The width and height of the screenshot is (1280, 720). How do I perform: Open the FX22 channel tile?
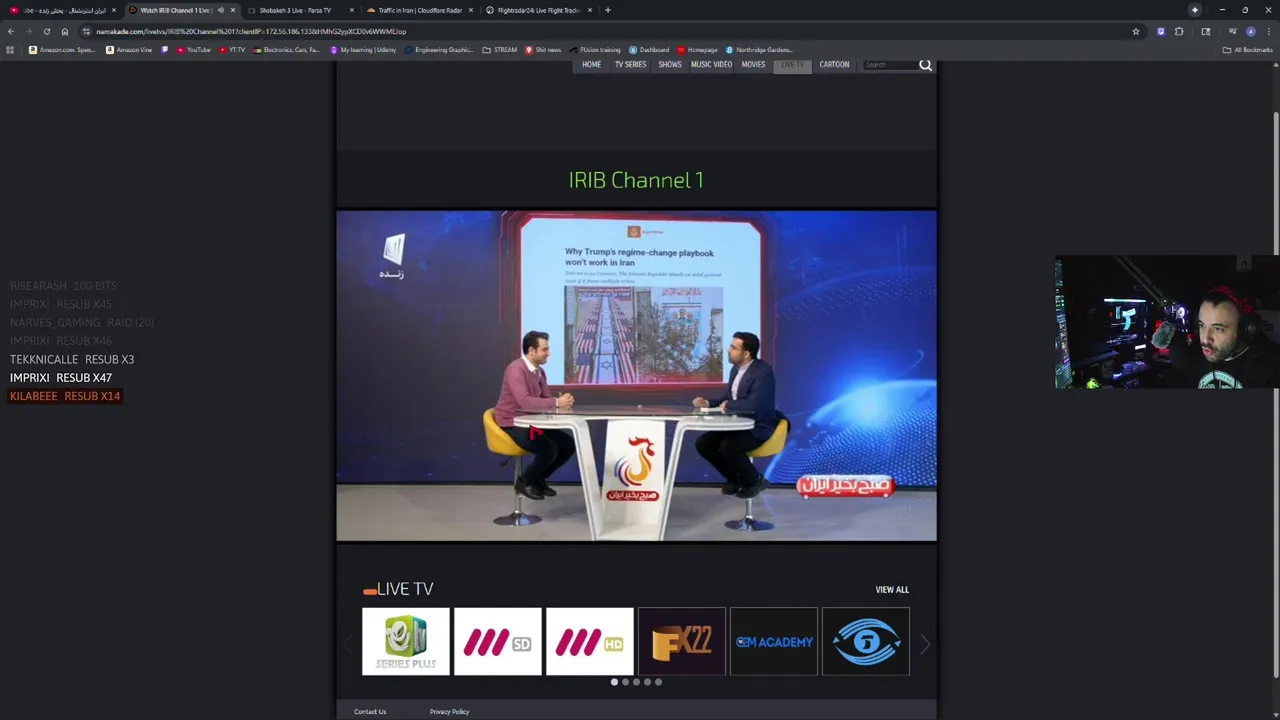point(682,641)
